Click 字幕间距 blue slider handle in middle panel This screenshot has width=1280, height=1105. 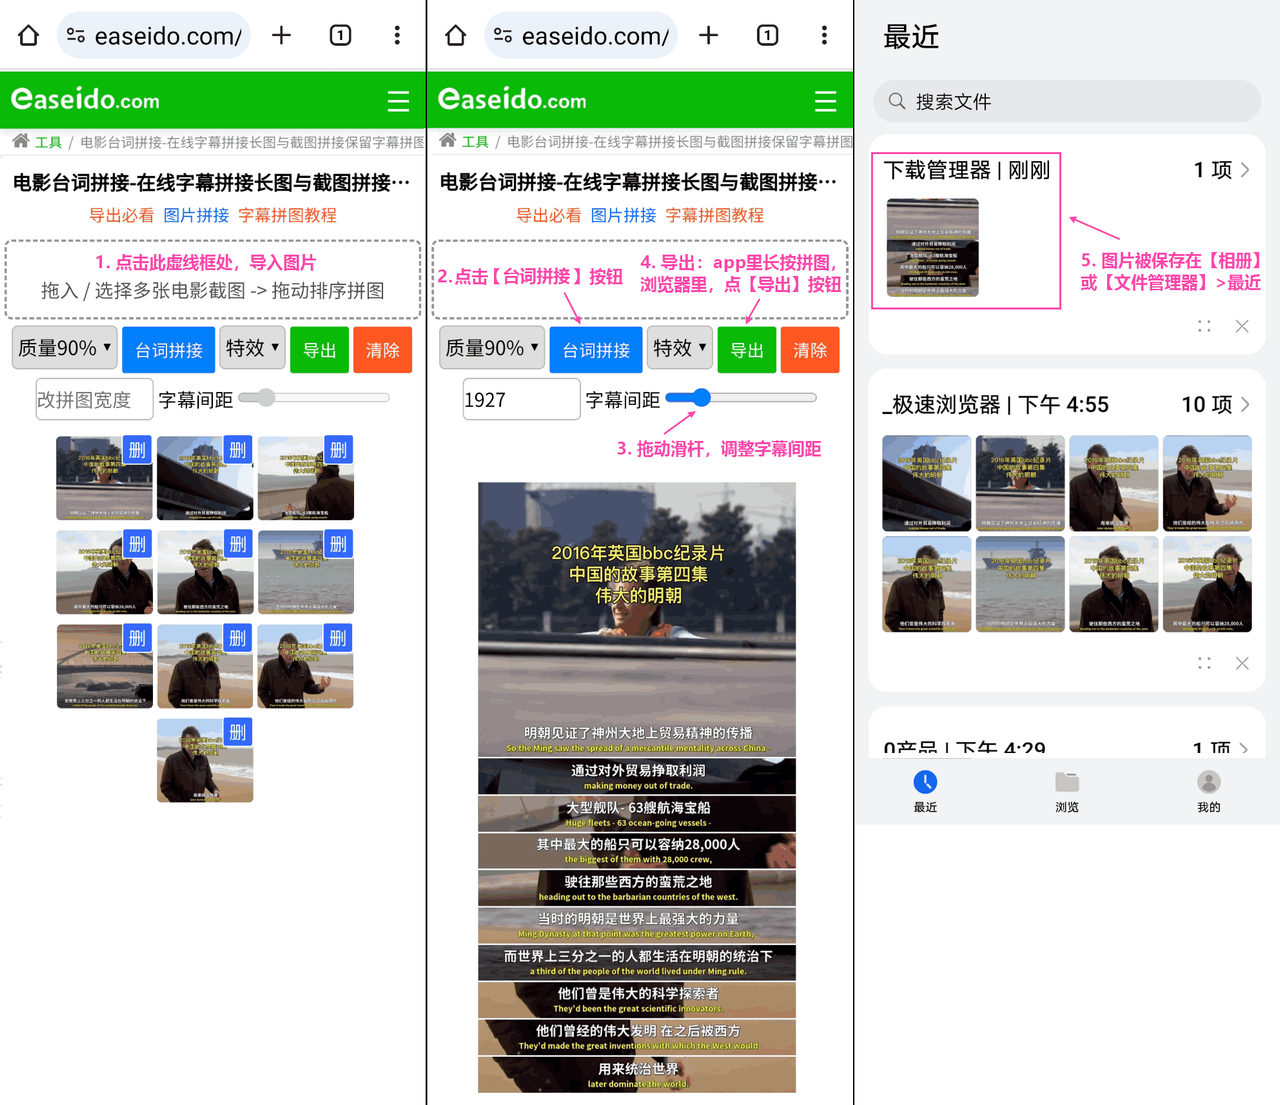coord(702,397)
